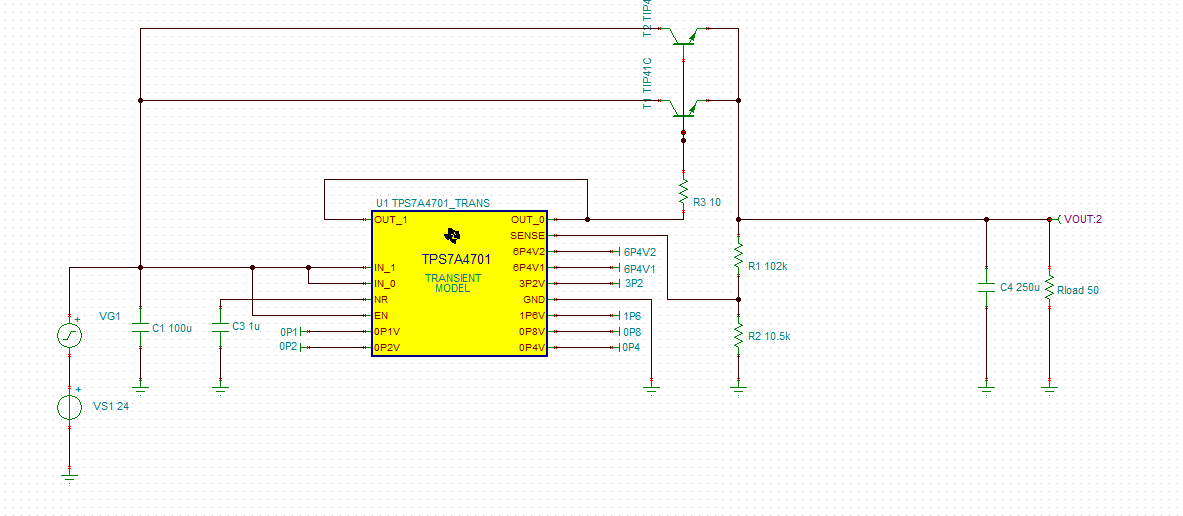Select the VS1 voltage source symbol

tap(69, 407)
